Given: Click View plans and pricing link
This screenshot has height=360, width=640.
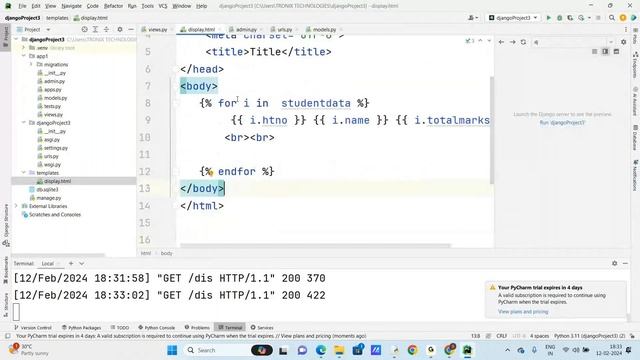Looking at the screenshot, I should click(x=523, y=311).
